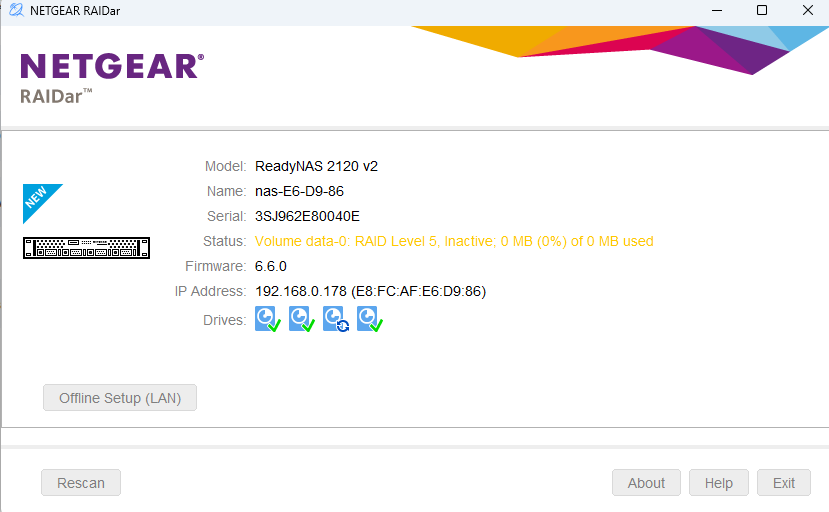Exit the RAIDar application
Image resolution: width=829 pixels, height=512 pixels.
[784, 482]
